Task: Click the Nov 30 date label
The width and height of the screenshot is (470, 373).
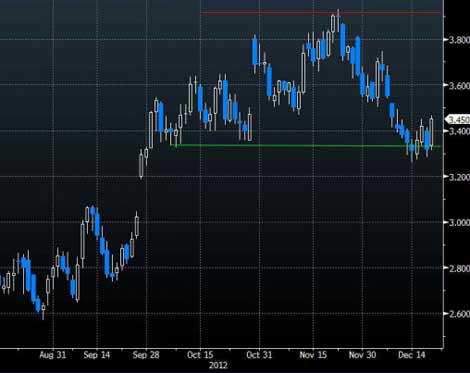Action: 362,355
